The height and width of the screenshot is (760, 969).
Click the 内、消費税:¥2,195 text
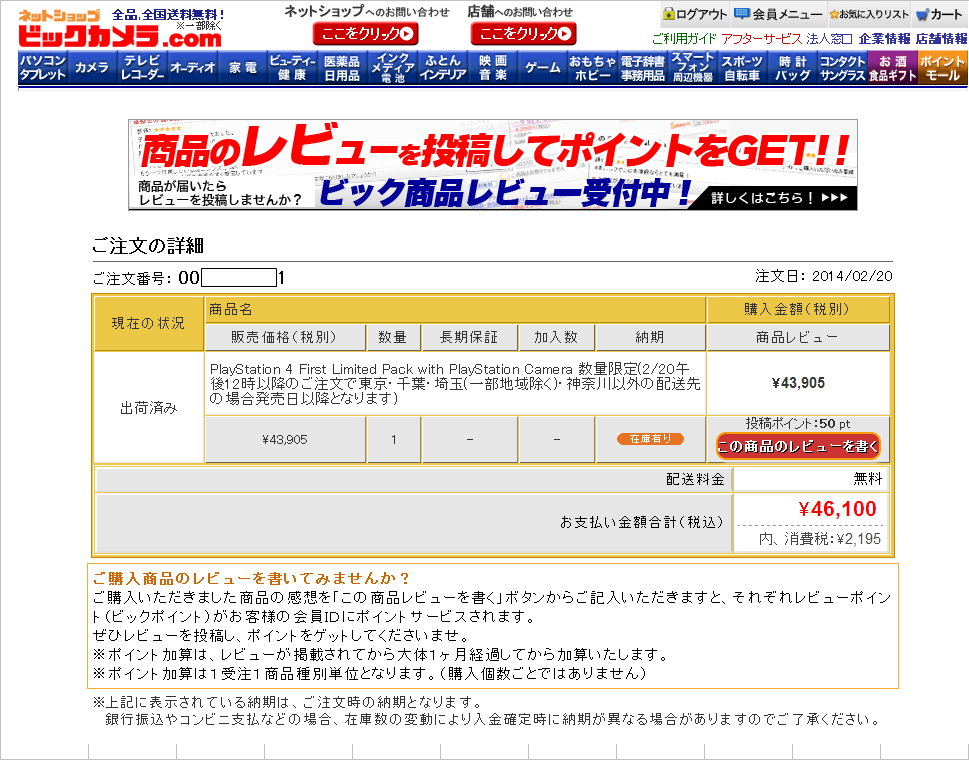[x=819, y=539]
